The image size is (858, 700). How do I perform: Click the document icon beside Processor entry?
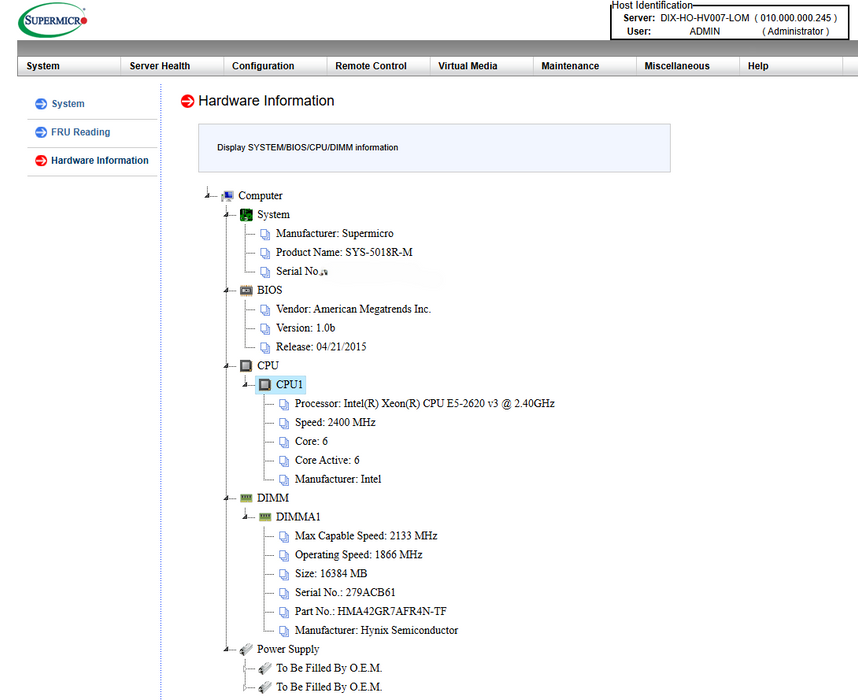[284, 404]
